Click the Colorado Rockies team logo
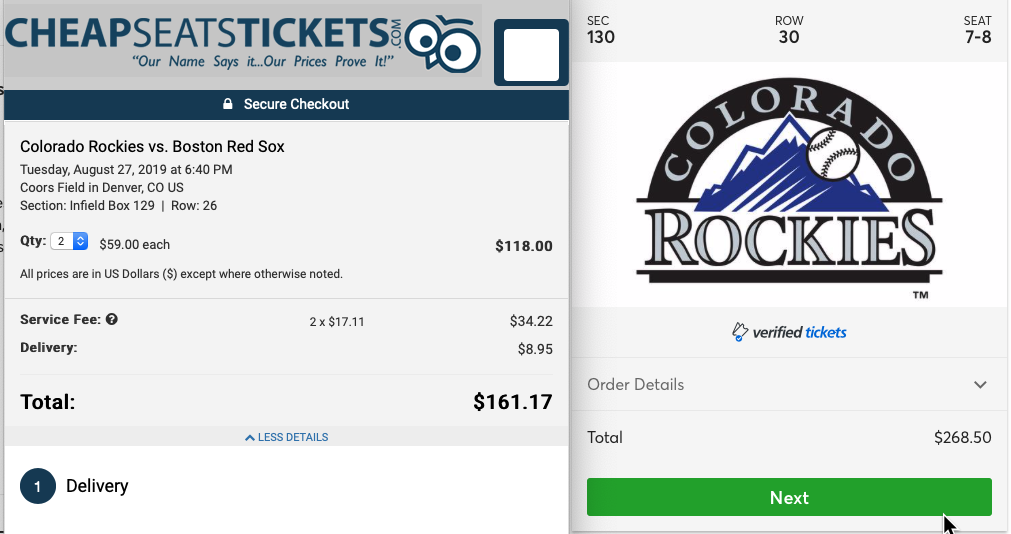 [789, 184]
